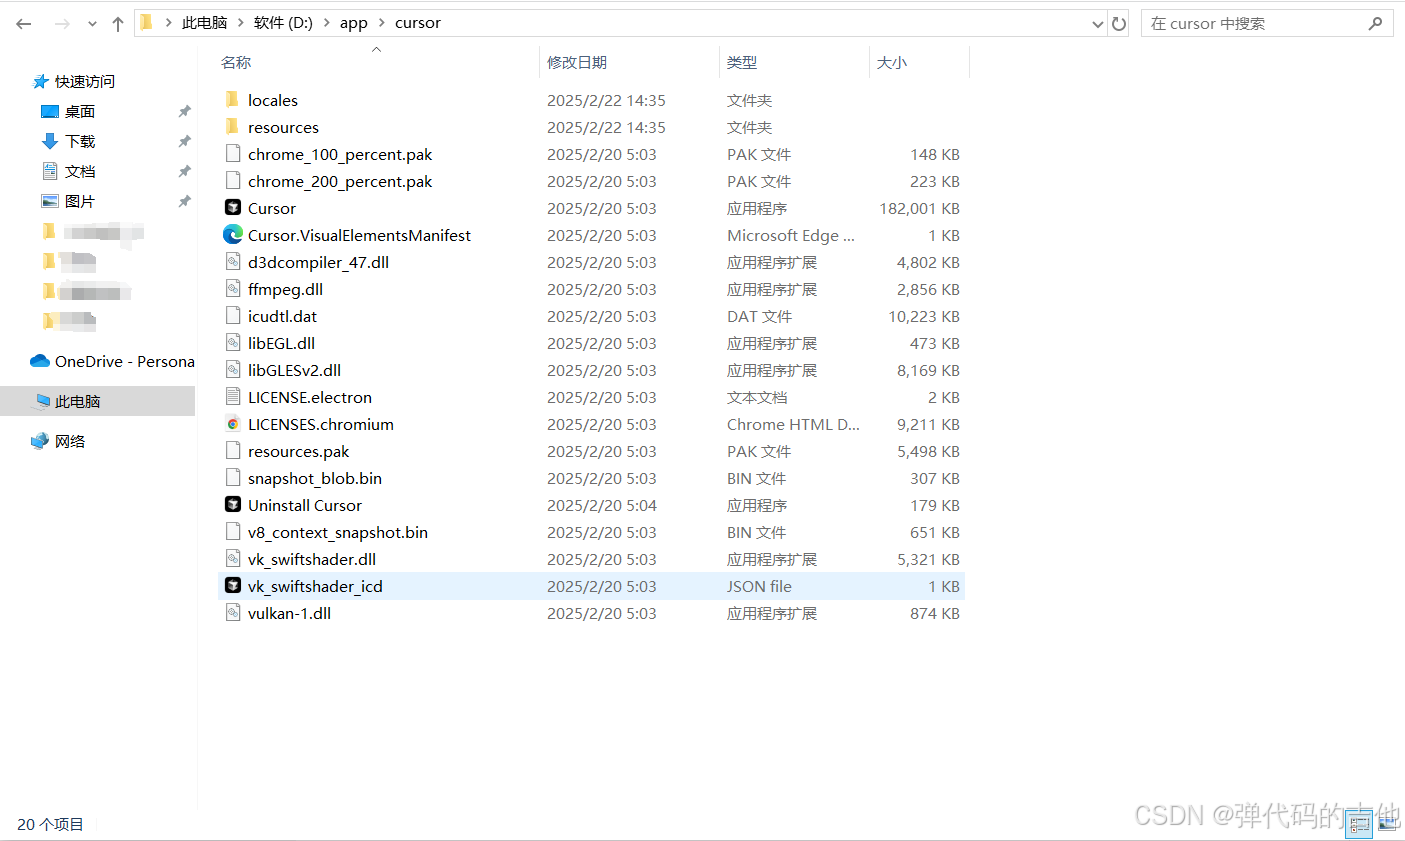Click the 在 cursor 中搜索 search field
This screenshot has height=841, width=1405.
[x=1267, y=23]
